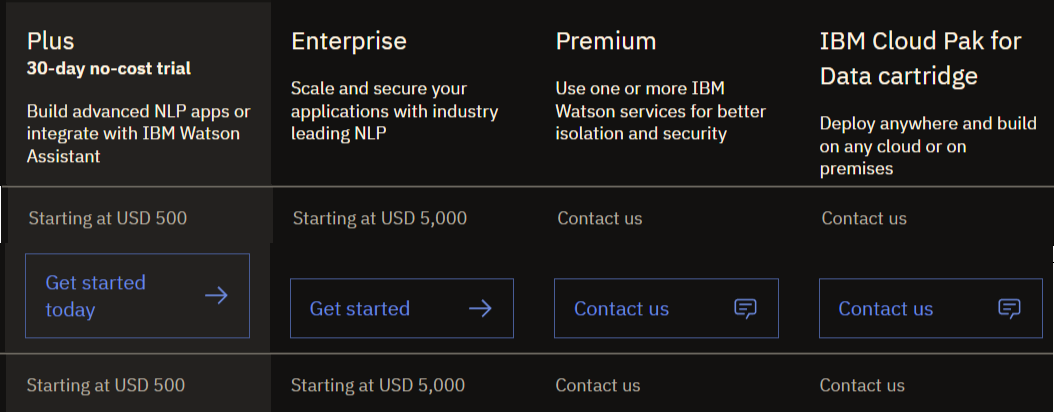
Task: Select the Enterprise plan heading
Action: pyautogui.click(x=349, y=41)
